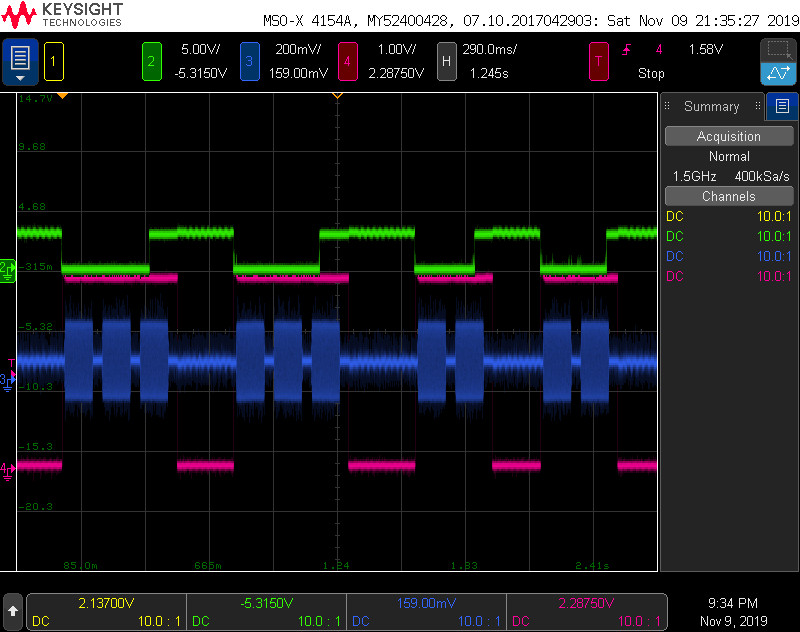Screen dimensions: 800x632
Task: Click the orange trigger time reference marker
Action: pyautogui.click(x=337, y=95)
